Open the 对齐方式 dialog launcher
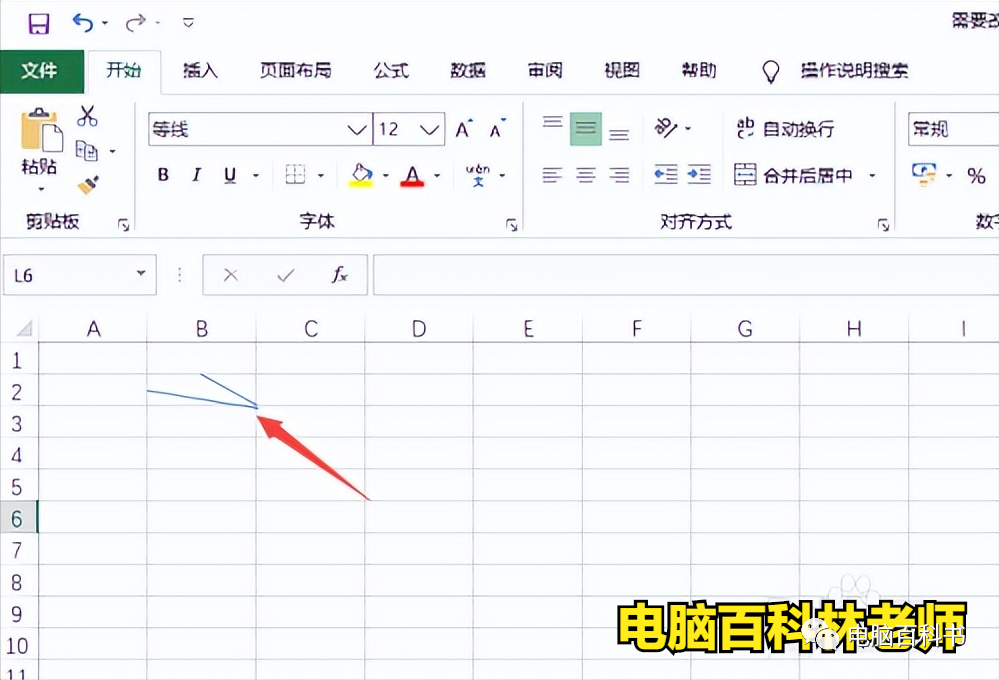This screenshot has width=999, height=680. pos(883,224)
